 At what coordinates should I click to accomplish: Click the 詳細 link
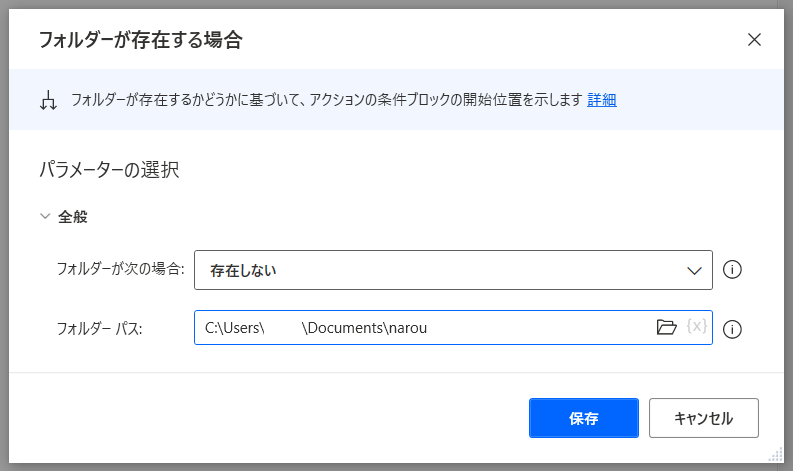(602, 100)
